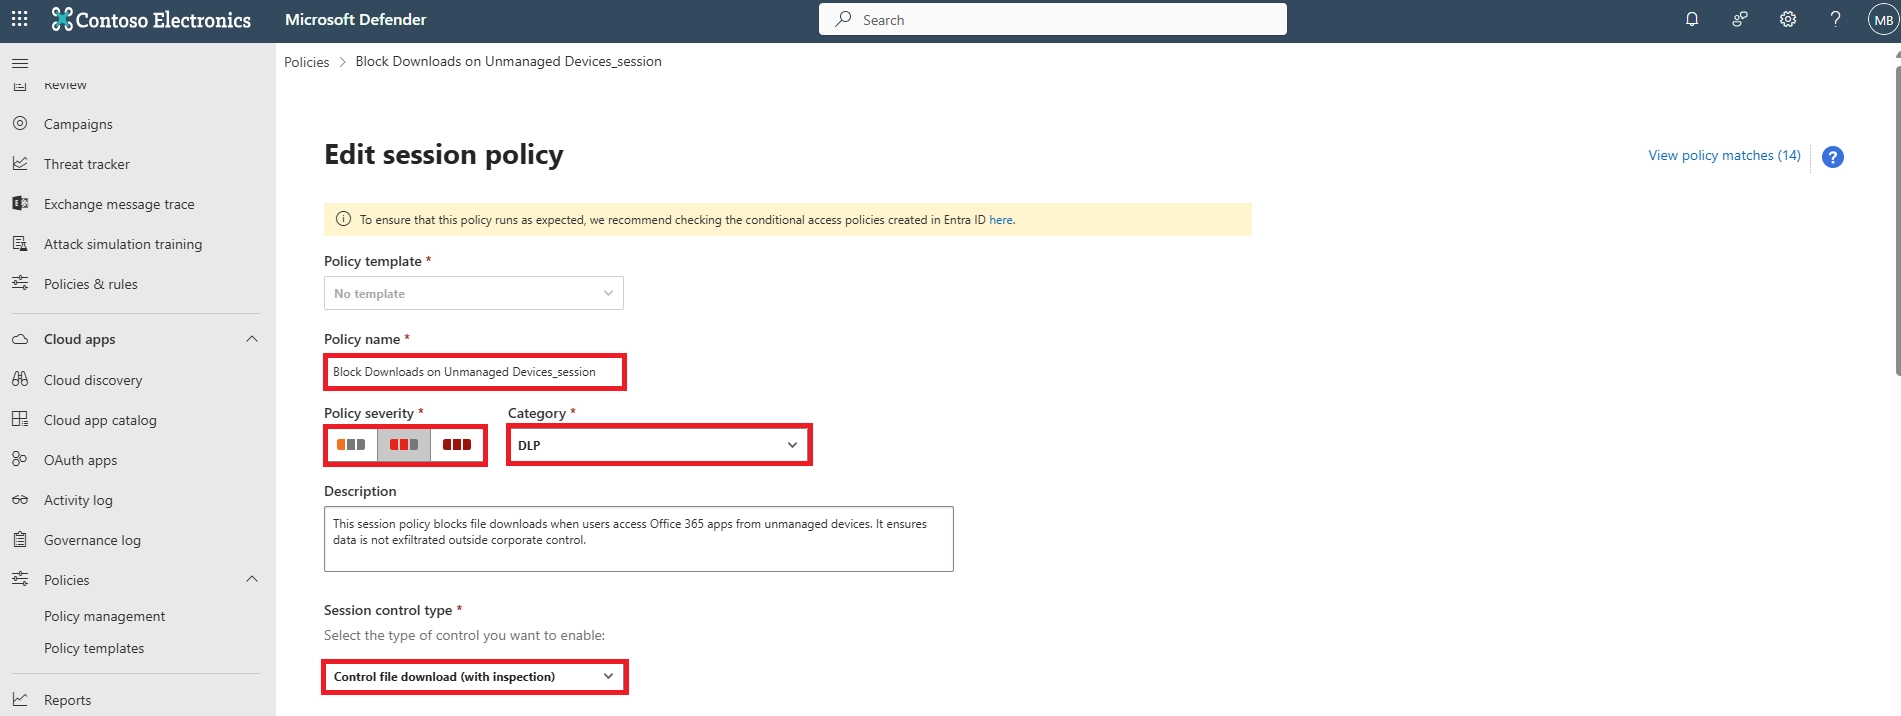Collapse the Cloud apps section chevron
Screen dimensions: 1901x716
click(x=252, y=340)
